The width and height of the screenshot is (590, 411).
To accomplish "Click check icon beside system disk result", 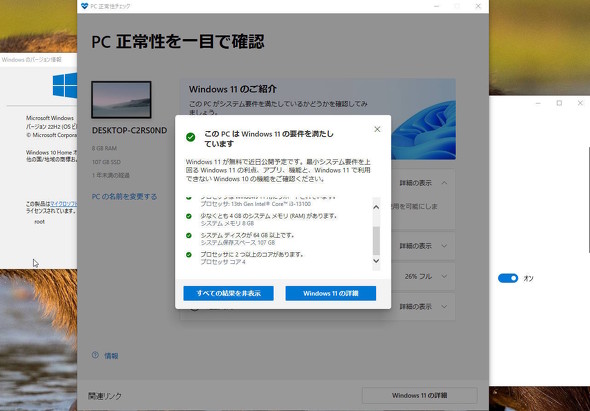I will (189, 235).
